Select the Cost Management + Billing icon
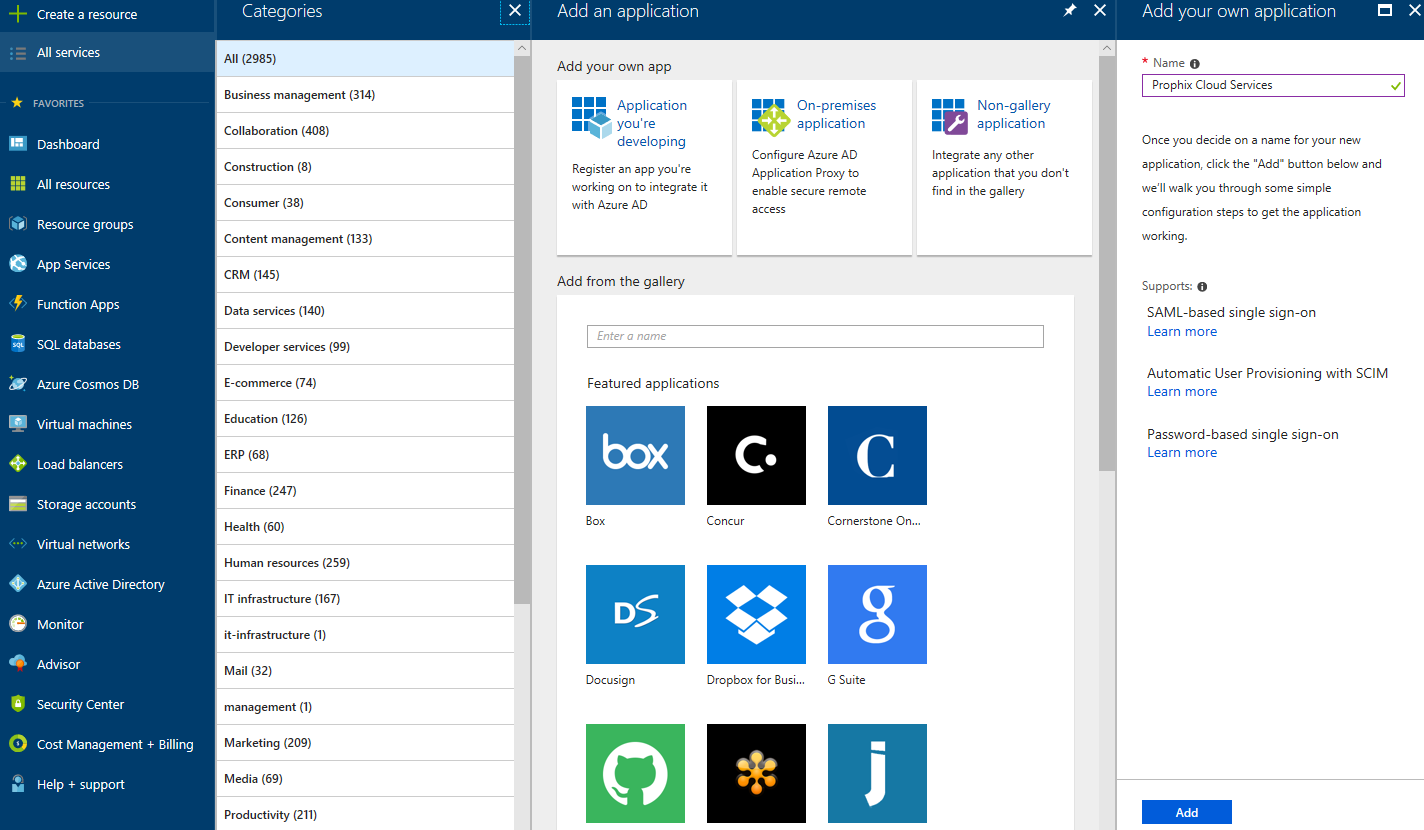Screen dimensions: 1424x830 pos(17,744)
